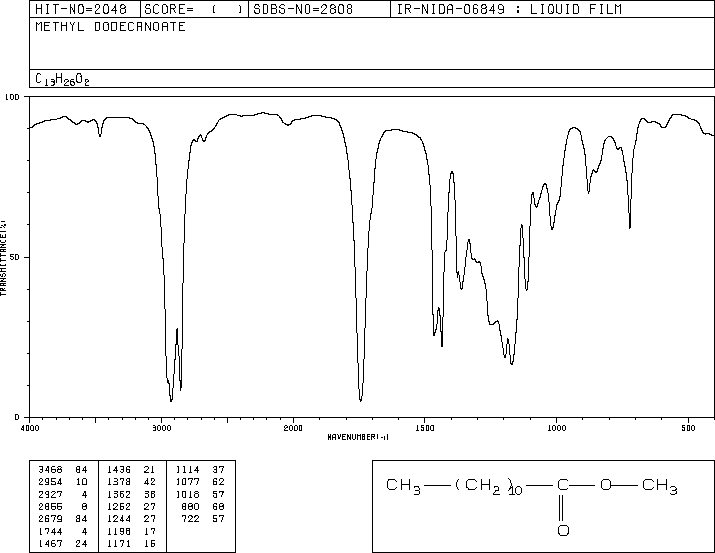
Task: Click the 3468 peak table entry
Action: (x=50, y=470)
